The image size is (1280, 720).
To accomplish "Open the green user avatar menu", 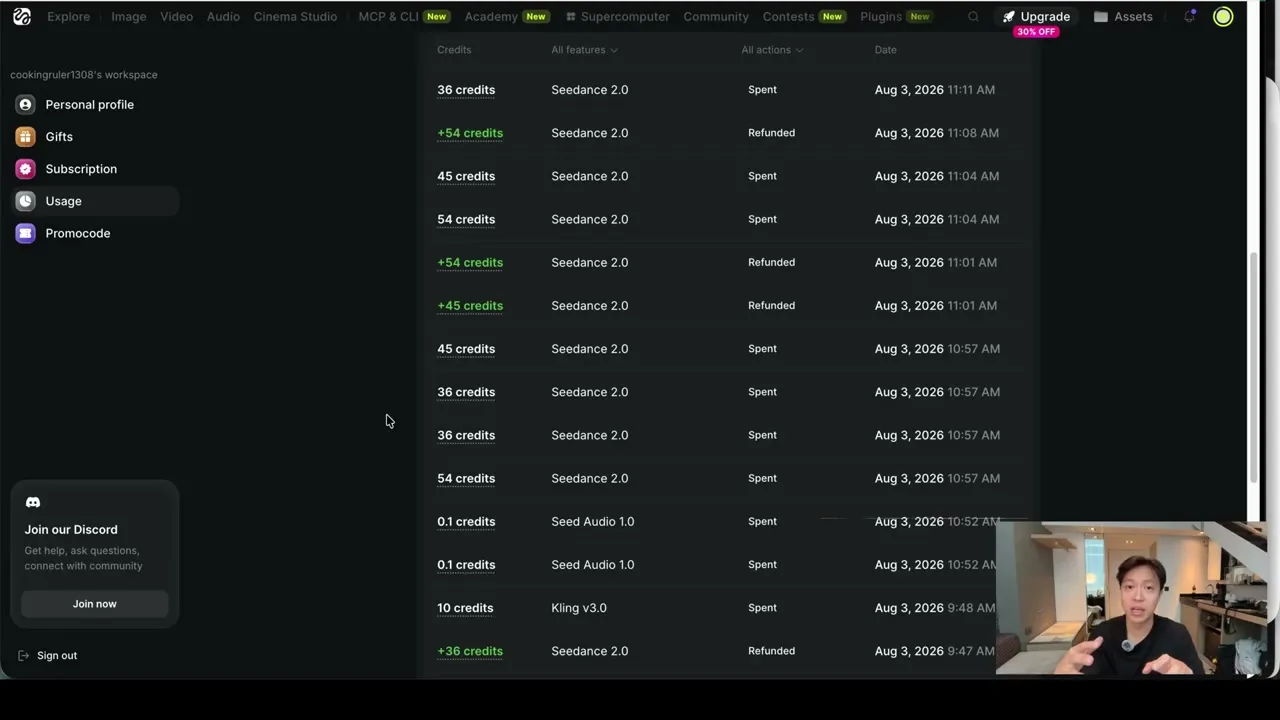I will pyautogui.click(x=1223, y=17).
